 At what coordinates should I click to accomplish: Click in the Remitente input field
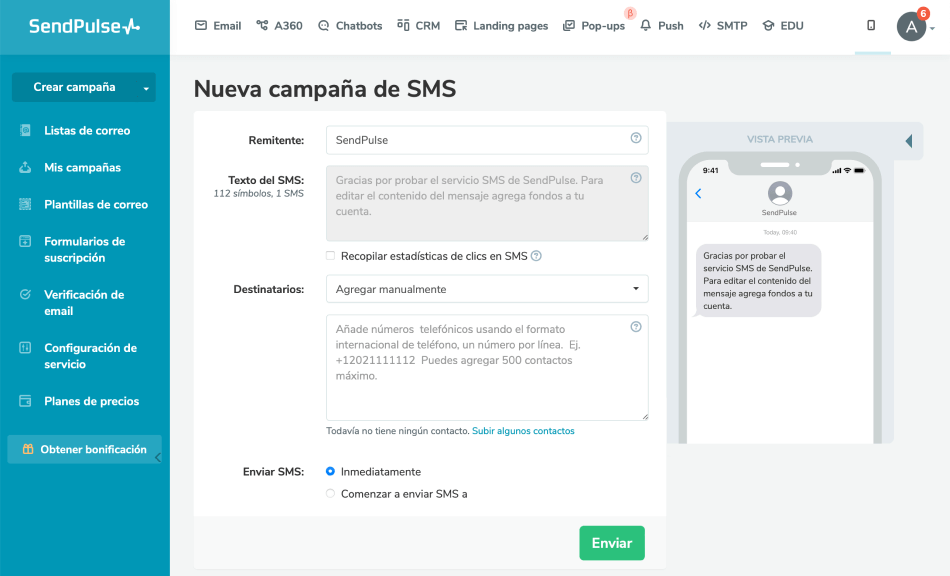point(487,140)
